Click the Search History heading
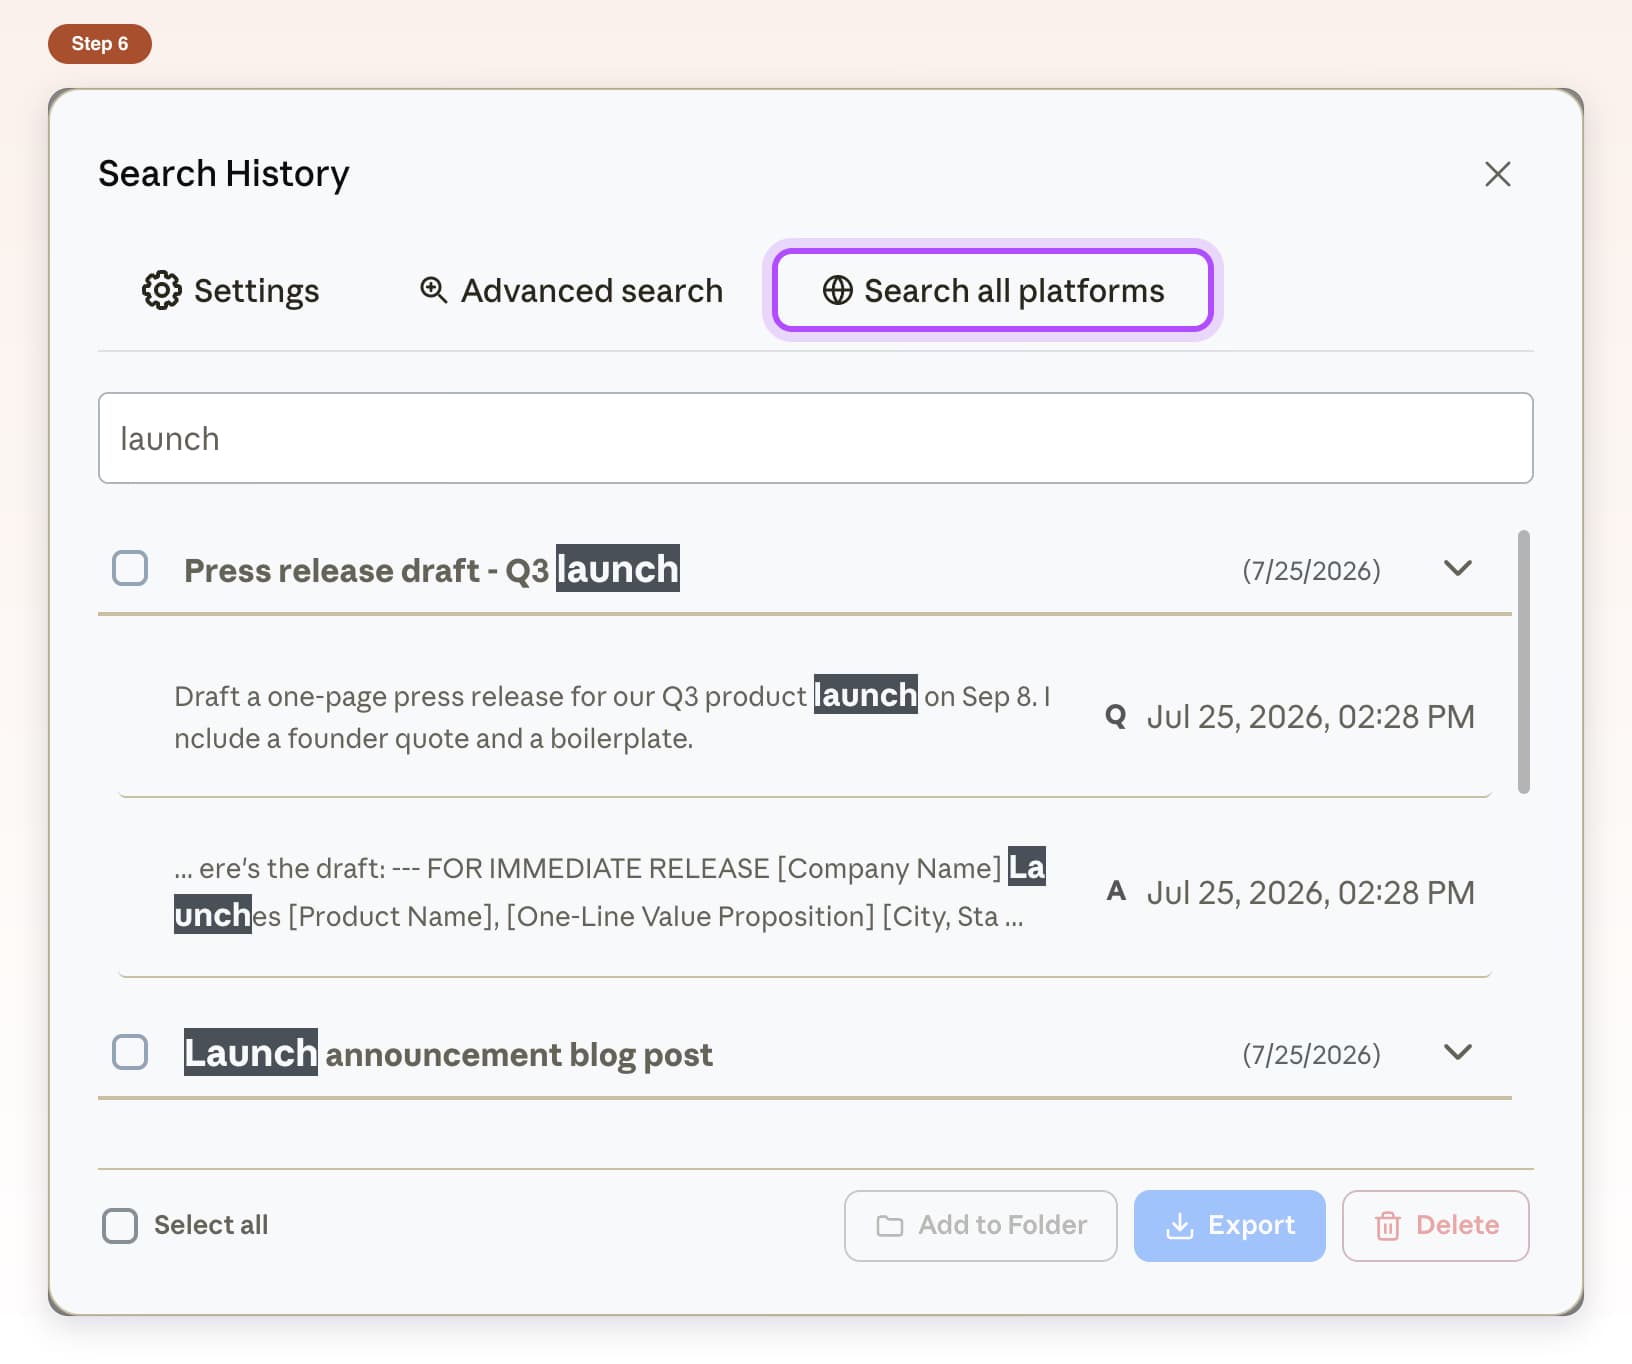This screenshot has height=1364, width=1632. click(224, 174)
